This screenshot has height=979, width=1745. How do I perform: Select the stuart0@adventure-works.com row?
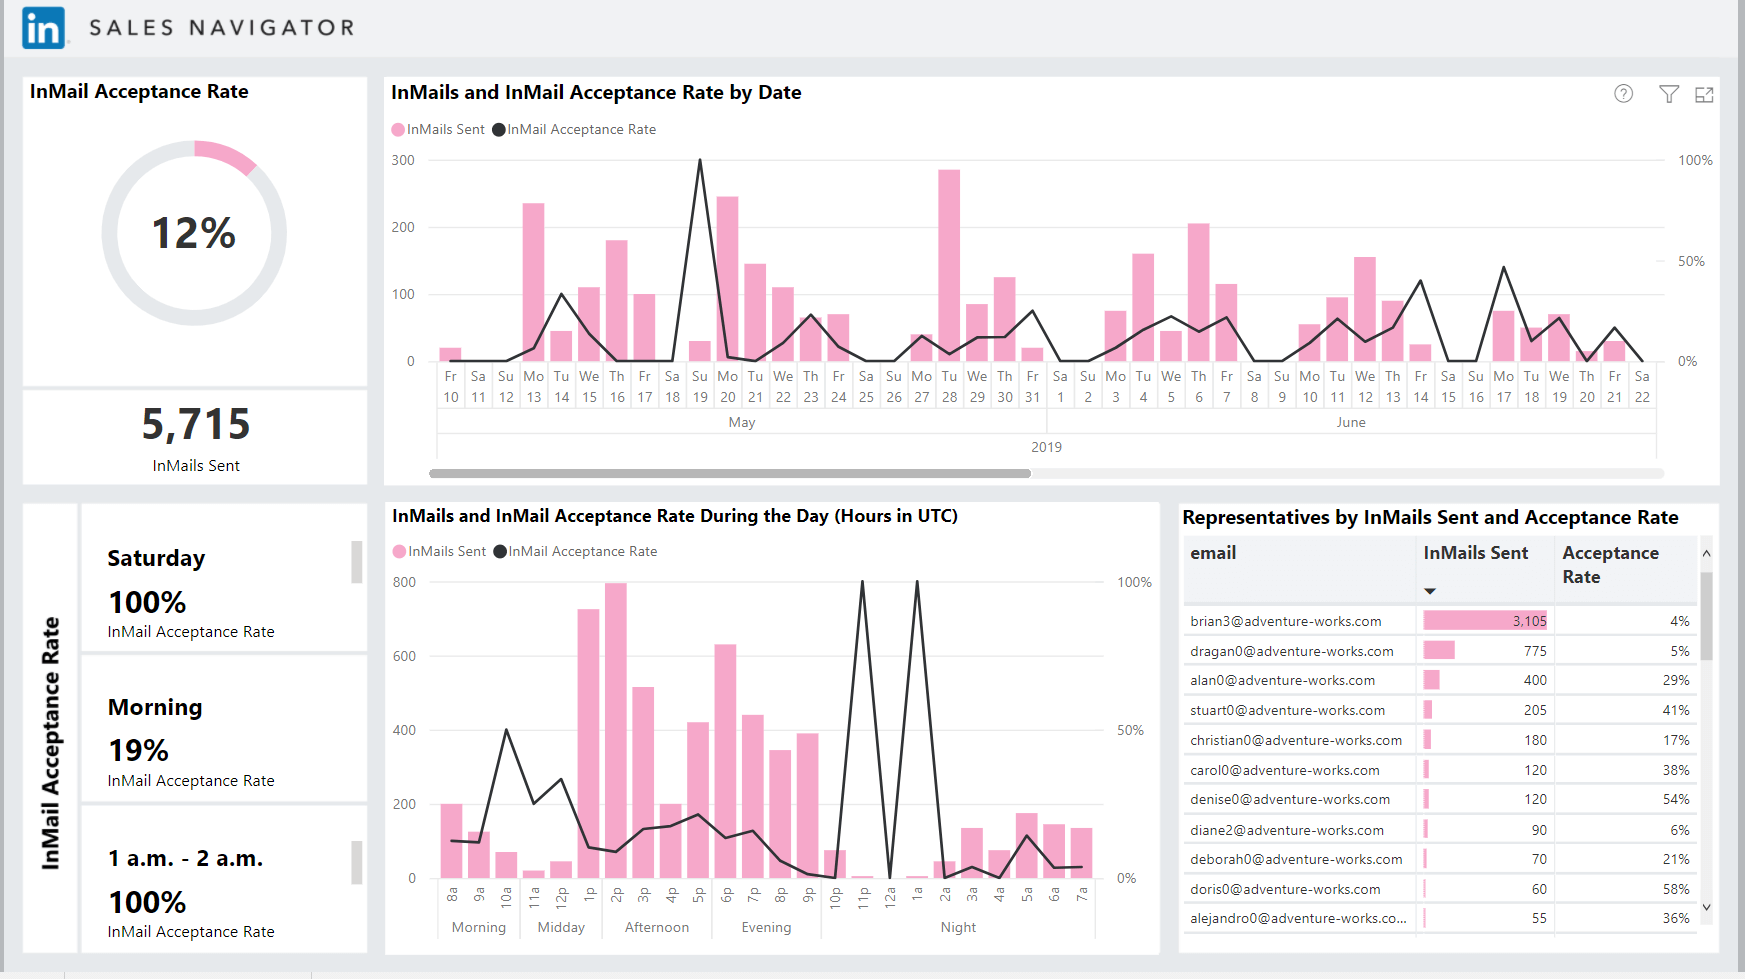coord(1440,710)
